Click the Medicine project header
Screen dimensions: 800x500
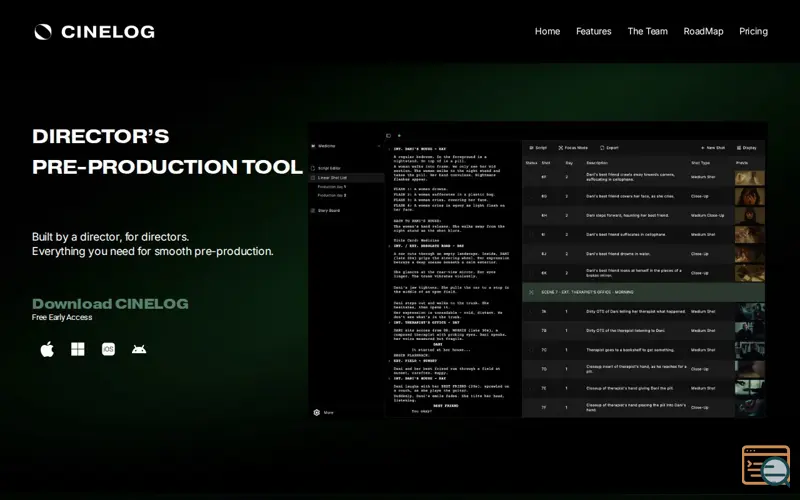click(x=327, y=146)
